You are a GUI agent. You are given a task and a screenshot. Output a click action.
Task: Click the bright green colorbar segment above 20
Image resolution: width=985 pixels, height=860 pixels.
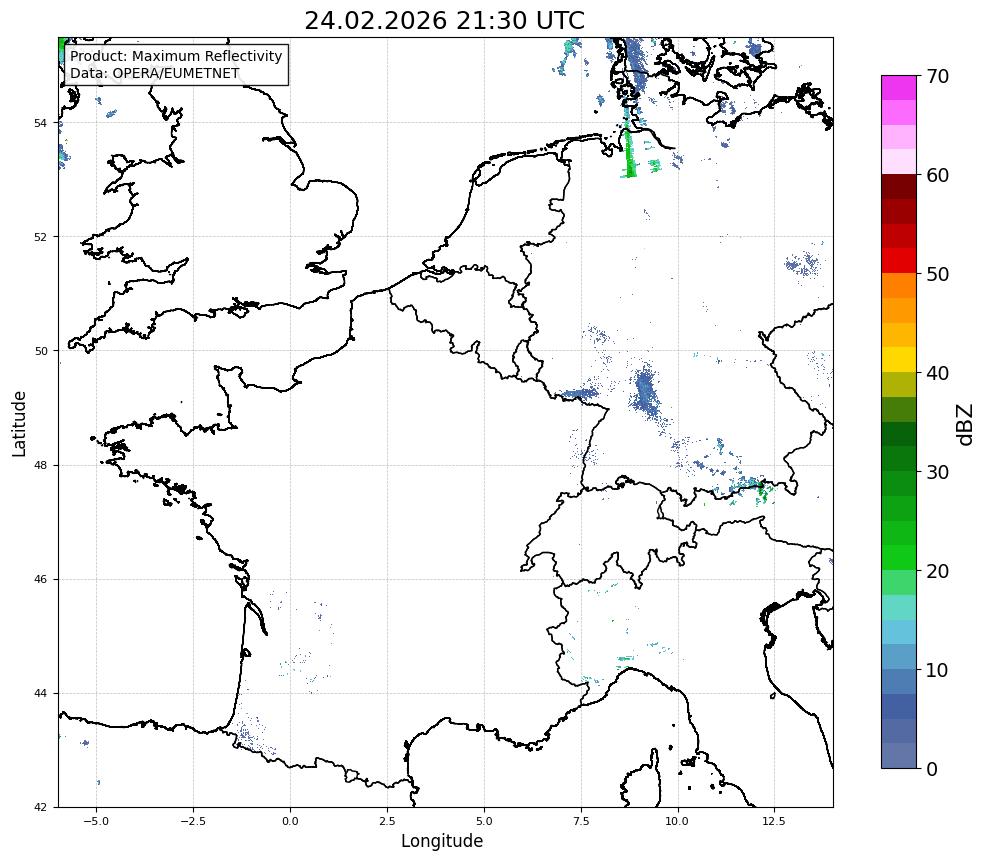pyautogui.click(x=899, y=558)
